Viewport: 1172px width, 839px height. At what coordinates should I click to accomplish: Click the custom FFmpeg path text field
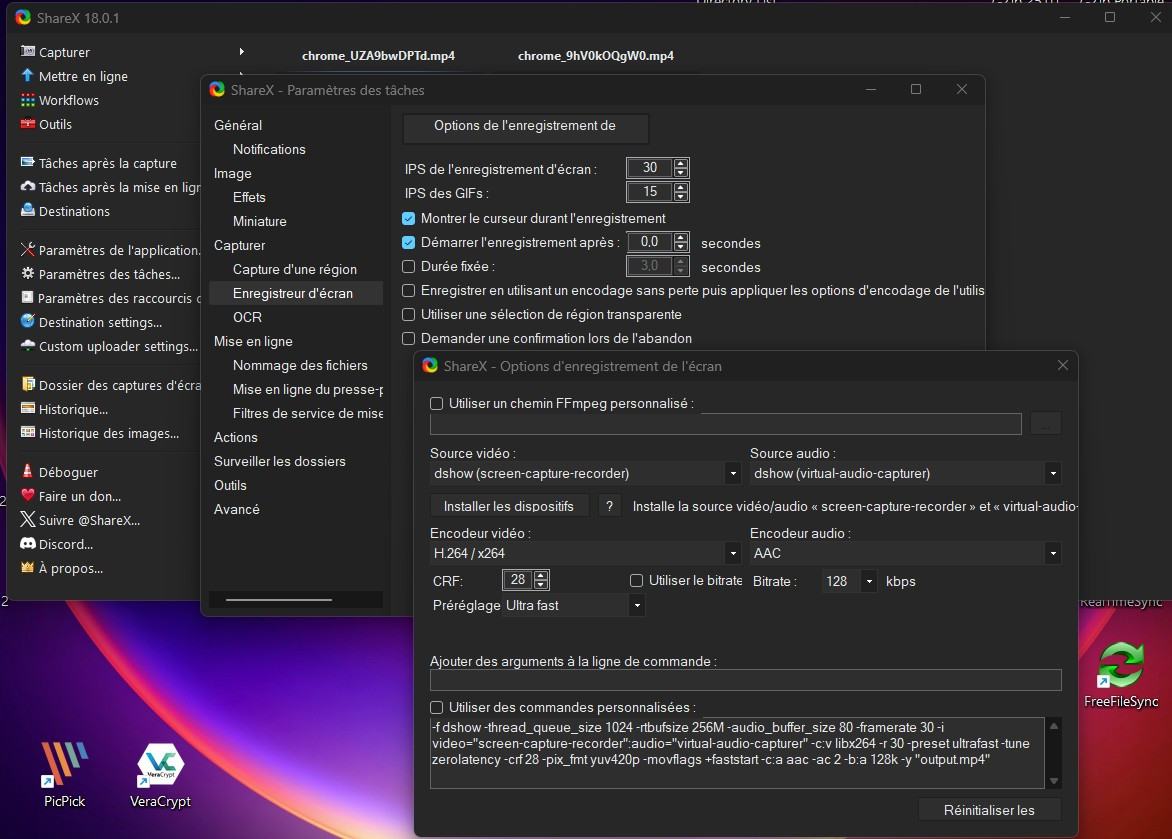coord(725,424)
